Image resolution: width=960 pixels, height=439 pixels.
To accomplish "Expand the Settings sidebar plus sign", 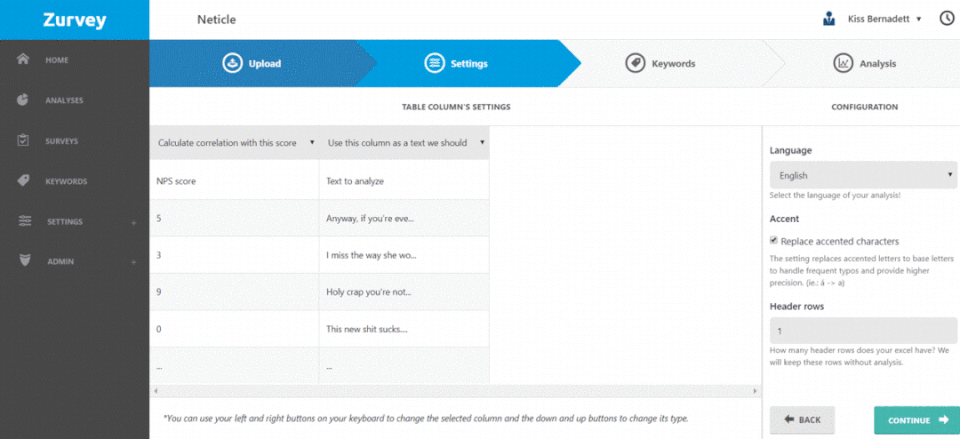I will (133, 222).
